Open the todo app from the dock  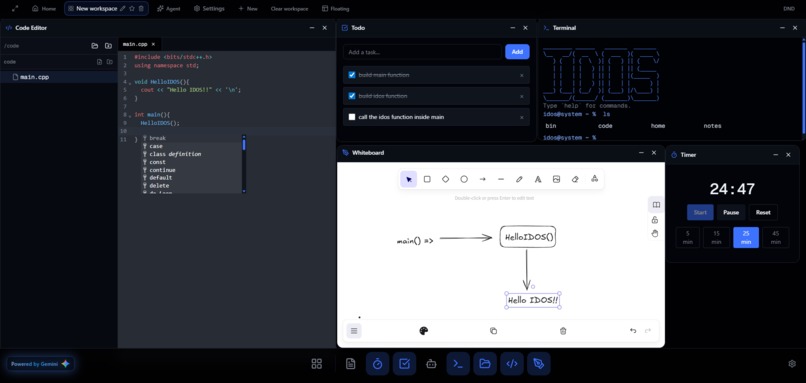coord(405,364)
